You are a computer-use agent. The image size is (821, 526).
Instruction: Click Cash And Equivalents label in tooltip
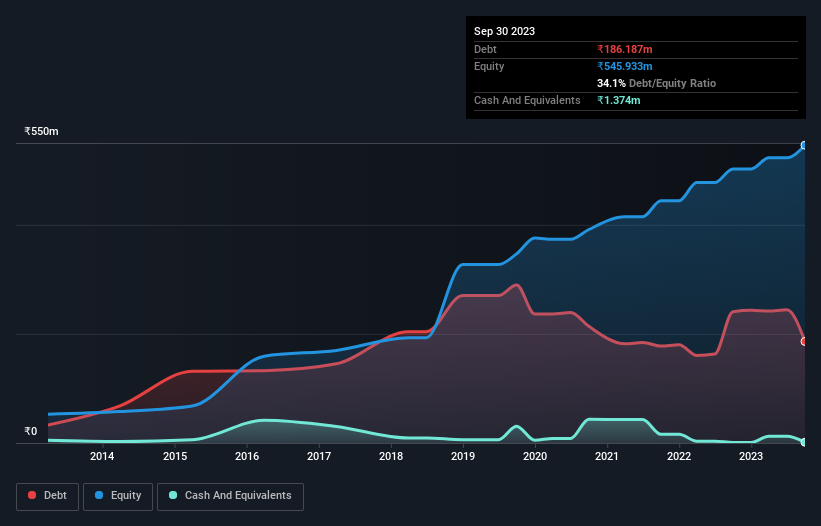pos(527,100)
